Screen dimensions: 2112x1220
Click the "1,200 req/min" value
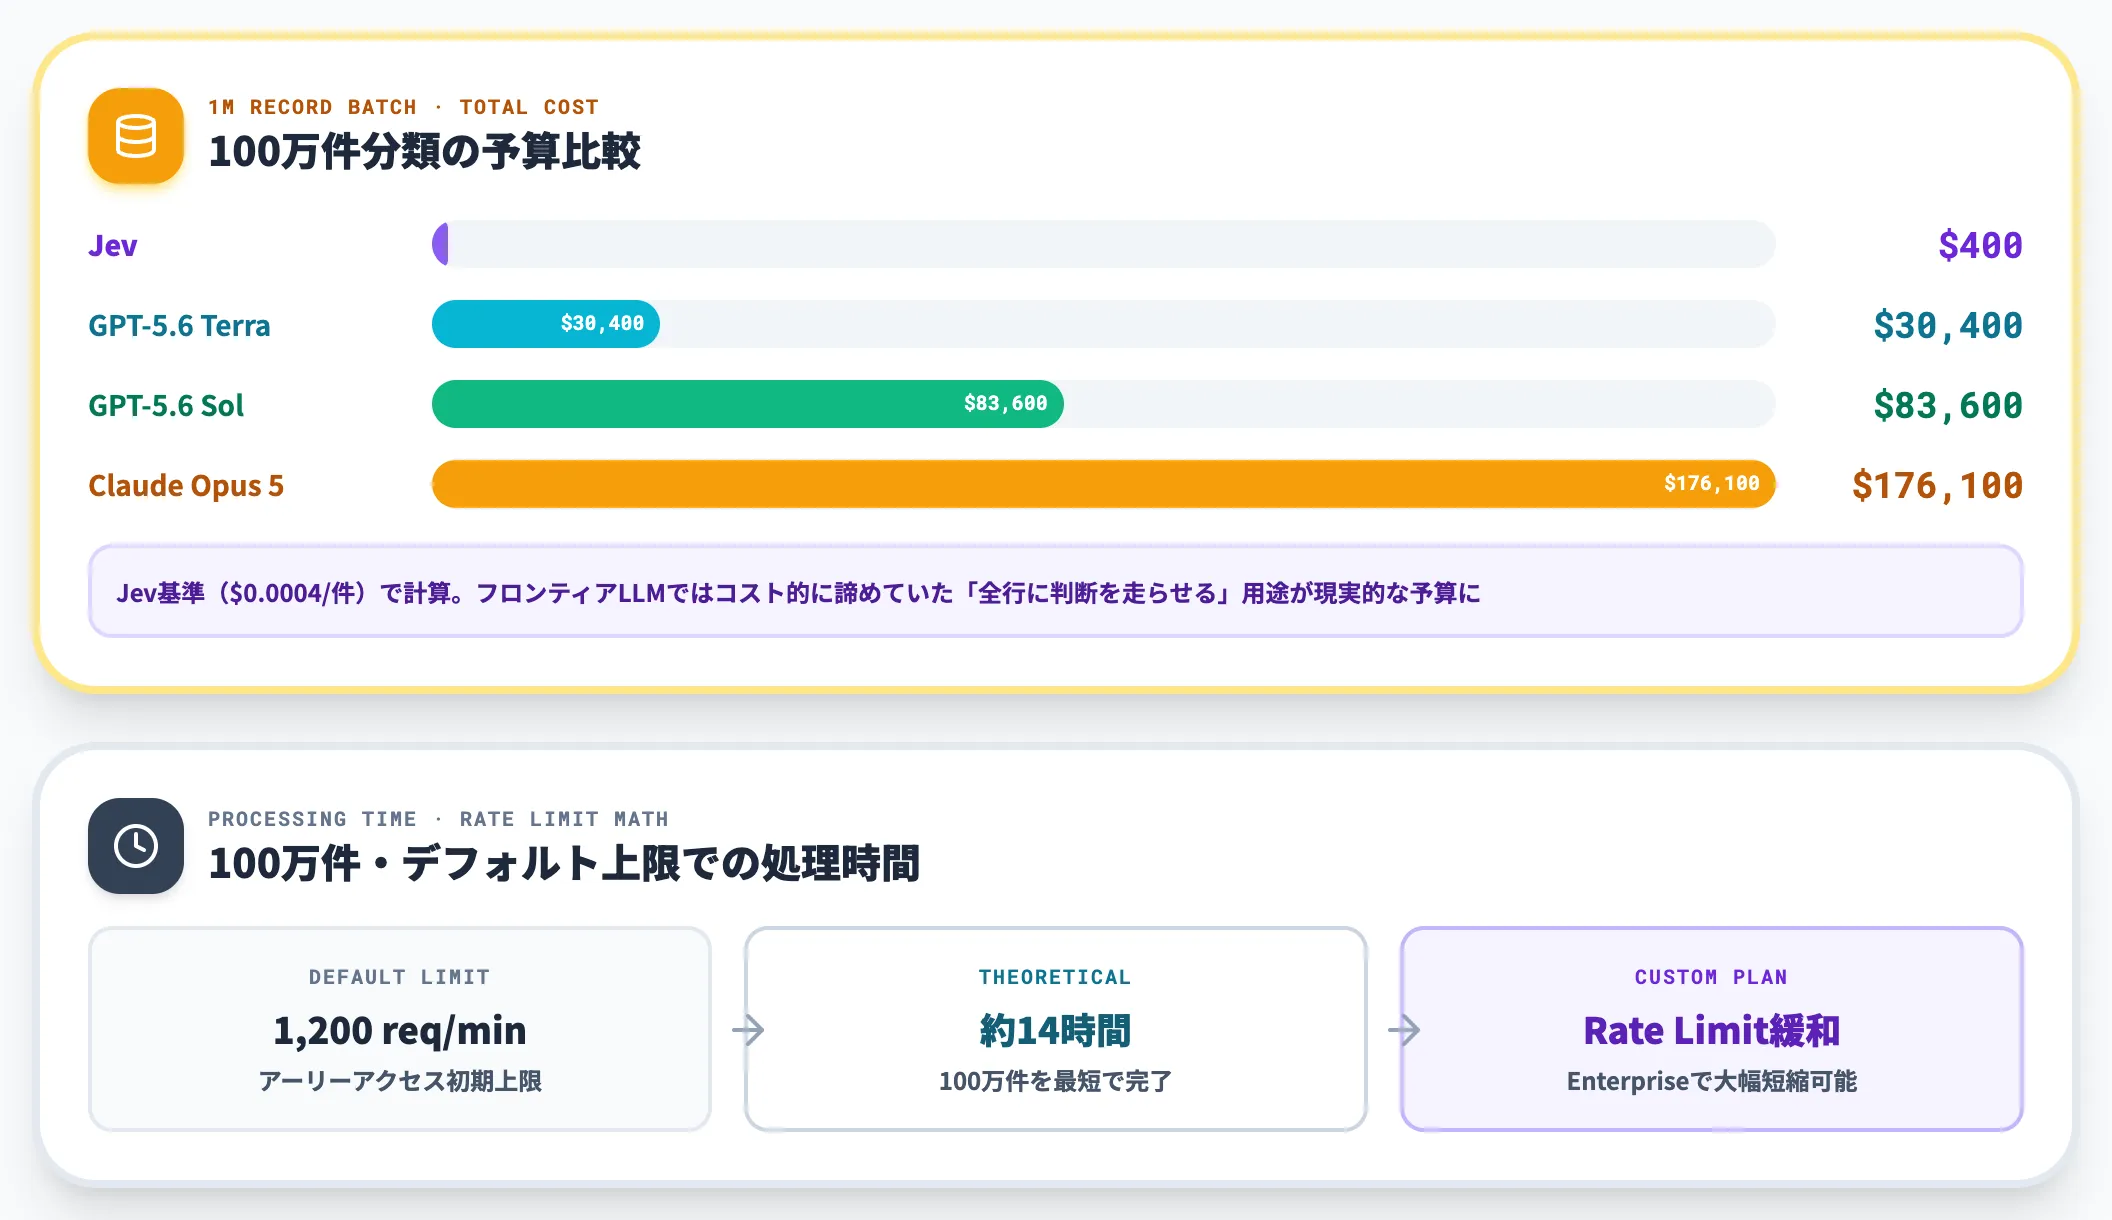[400, 1030]
